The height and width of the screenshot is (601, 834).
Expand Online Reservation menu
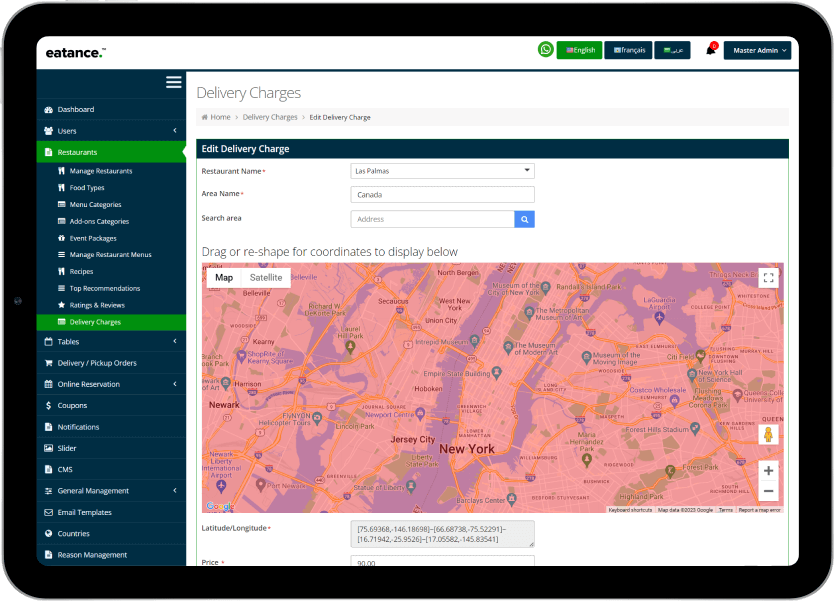tap(111, 384)
